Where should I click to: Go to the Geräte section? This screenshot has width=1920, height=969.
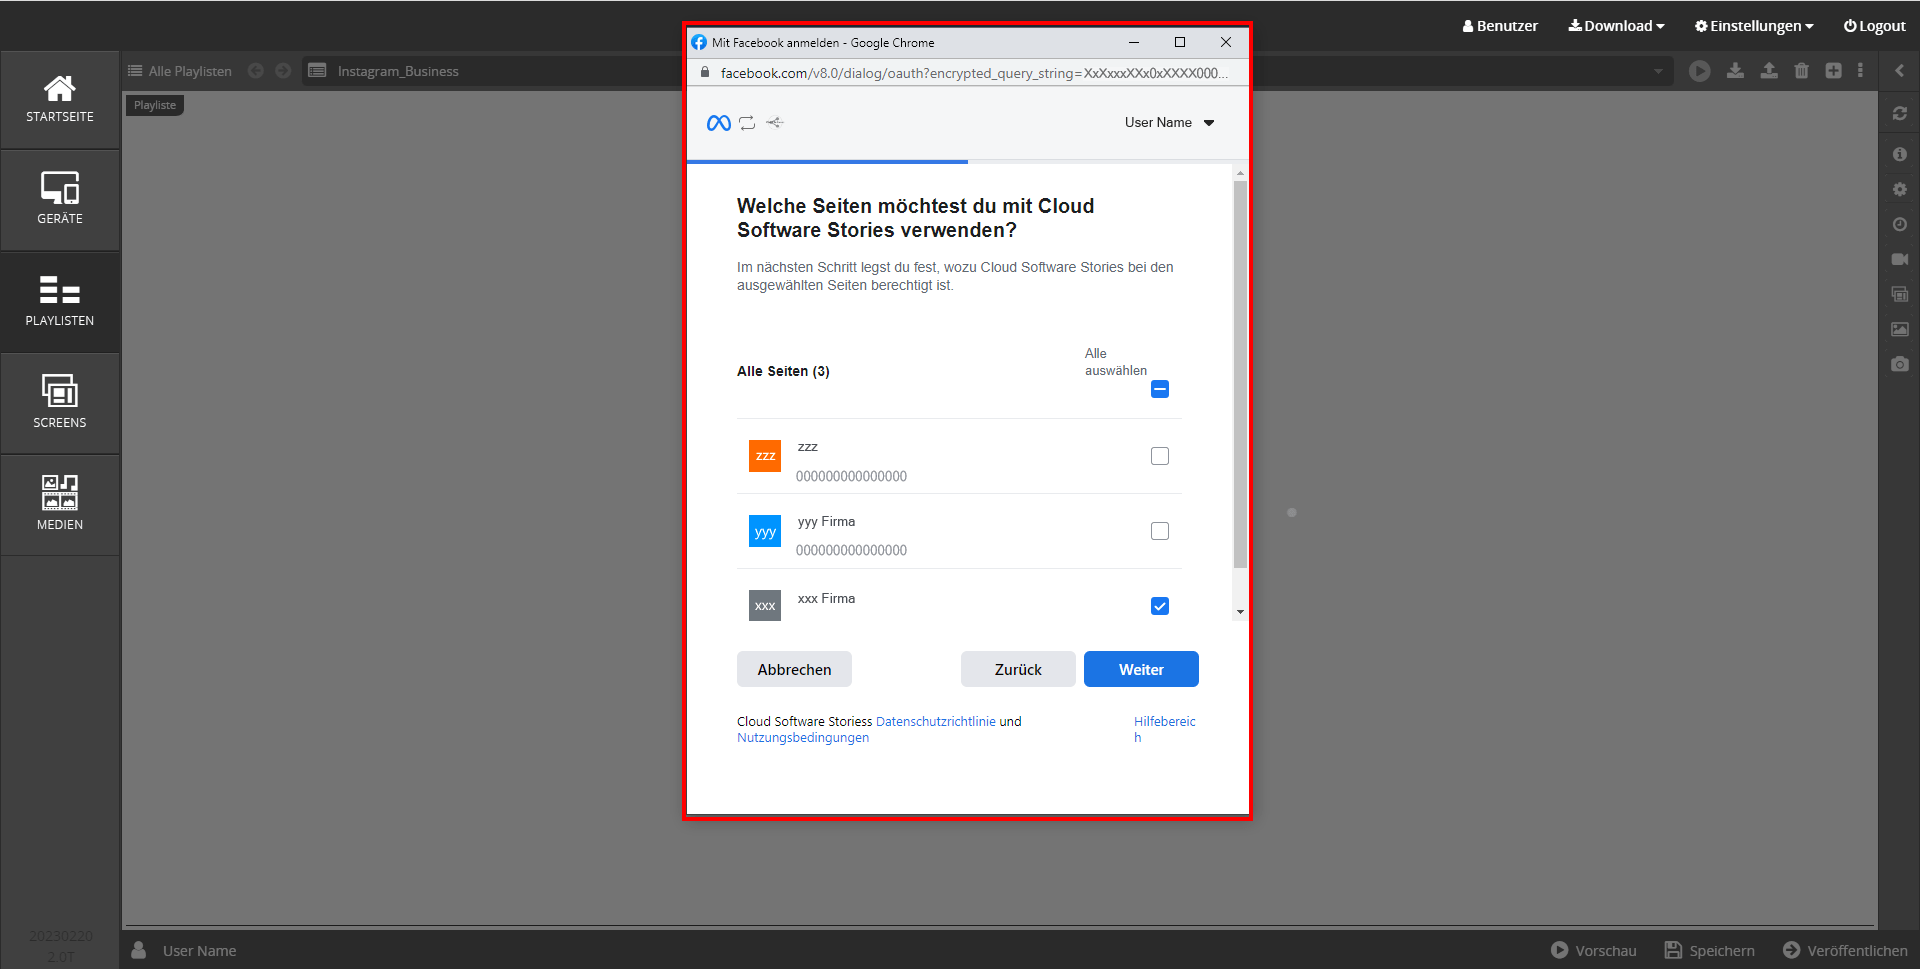point(60,199)
